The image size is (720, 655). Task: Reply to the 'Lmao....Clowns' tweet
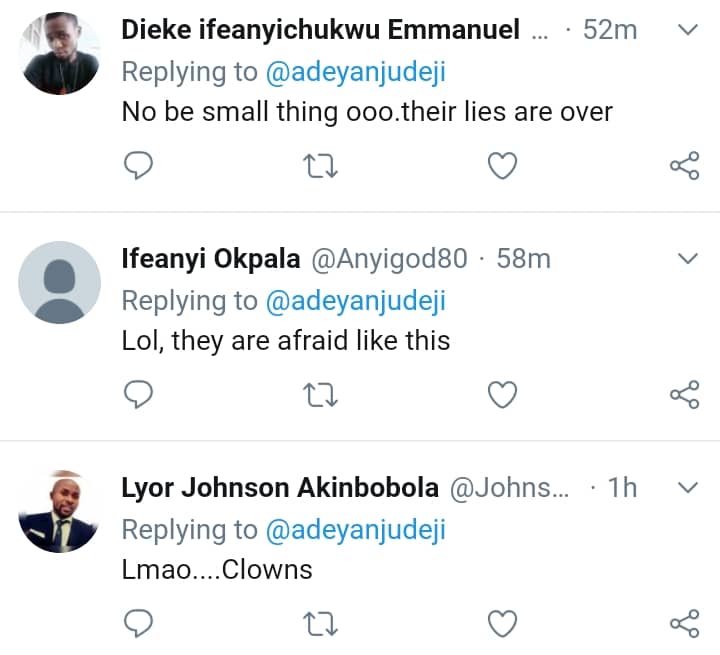point(137,625)
